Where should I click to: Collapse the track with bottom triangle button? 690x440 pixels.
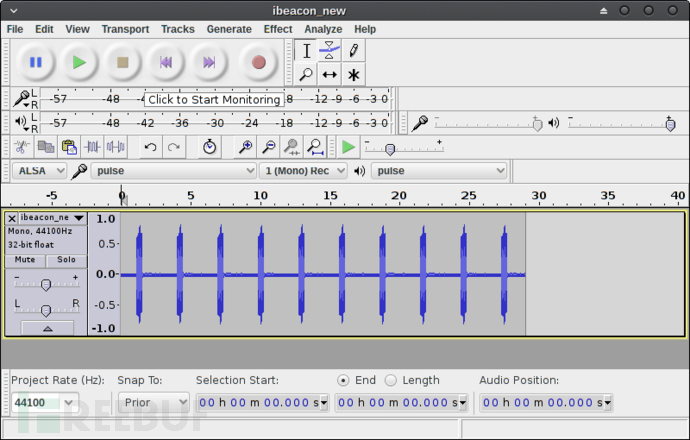48,328
